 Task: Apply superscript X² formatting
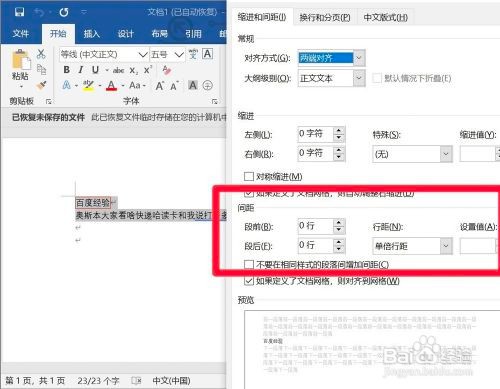pos(147,70)
